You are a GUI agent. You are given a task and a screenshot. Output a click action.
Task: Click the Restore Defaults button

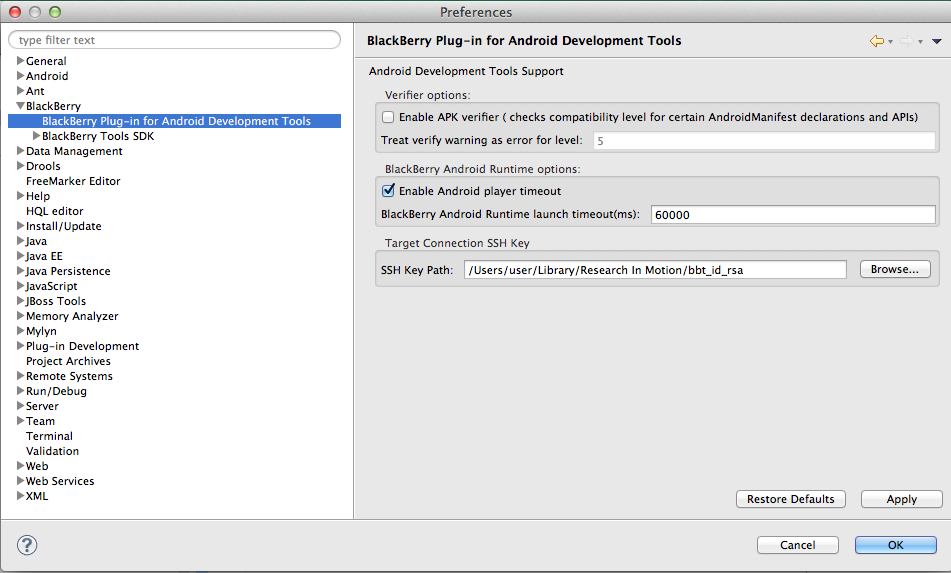tap(791, 499)
